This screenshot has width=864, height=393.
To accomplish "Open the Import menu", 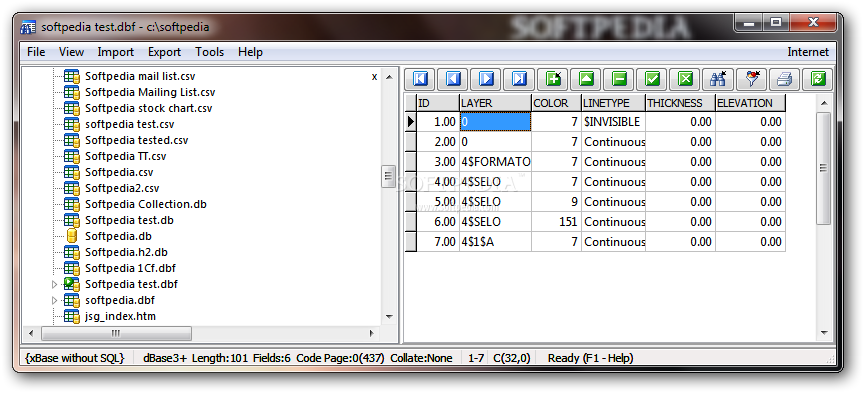I will tap(116, 52).
